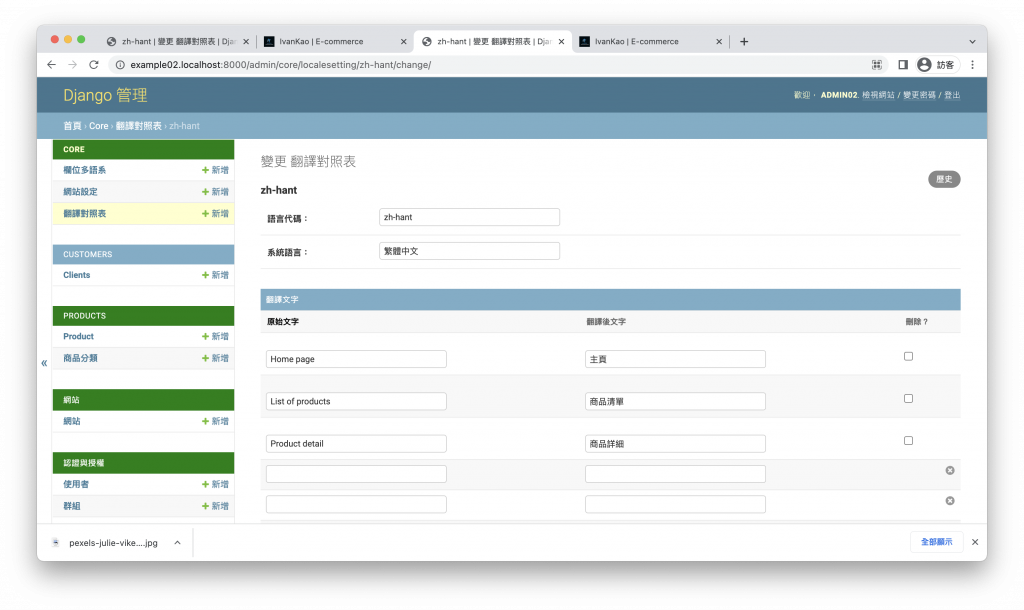Image resolution: width=1024 pixels, height=610 pixels.
Task: Close the first zh-hant tab
Action: 246,41
